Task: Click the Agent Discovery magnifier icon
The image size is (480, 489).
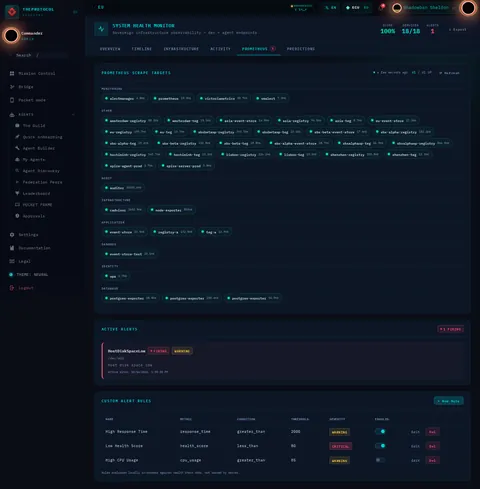Action: [x=17, y=171]
